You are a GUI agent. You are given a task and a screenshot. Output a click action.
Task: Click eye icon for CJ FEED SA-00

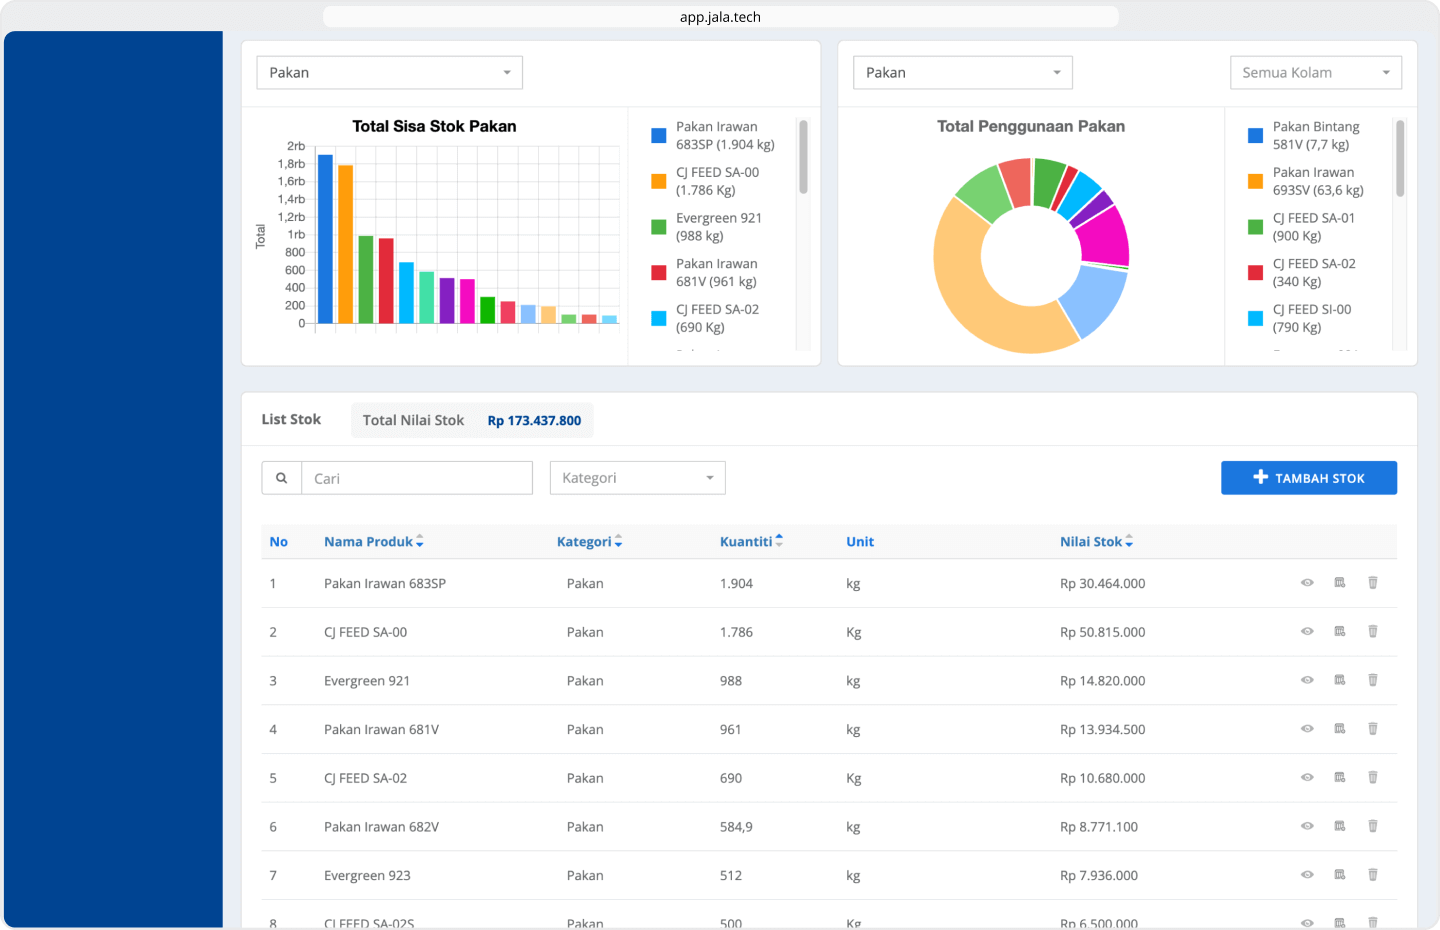tap(1306, 632)
